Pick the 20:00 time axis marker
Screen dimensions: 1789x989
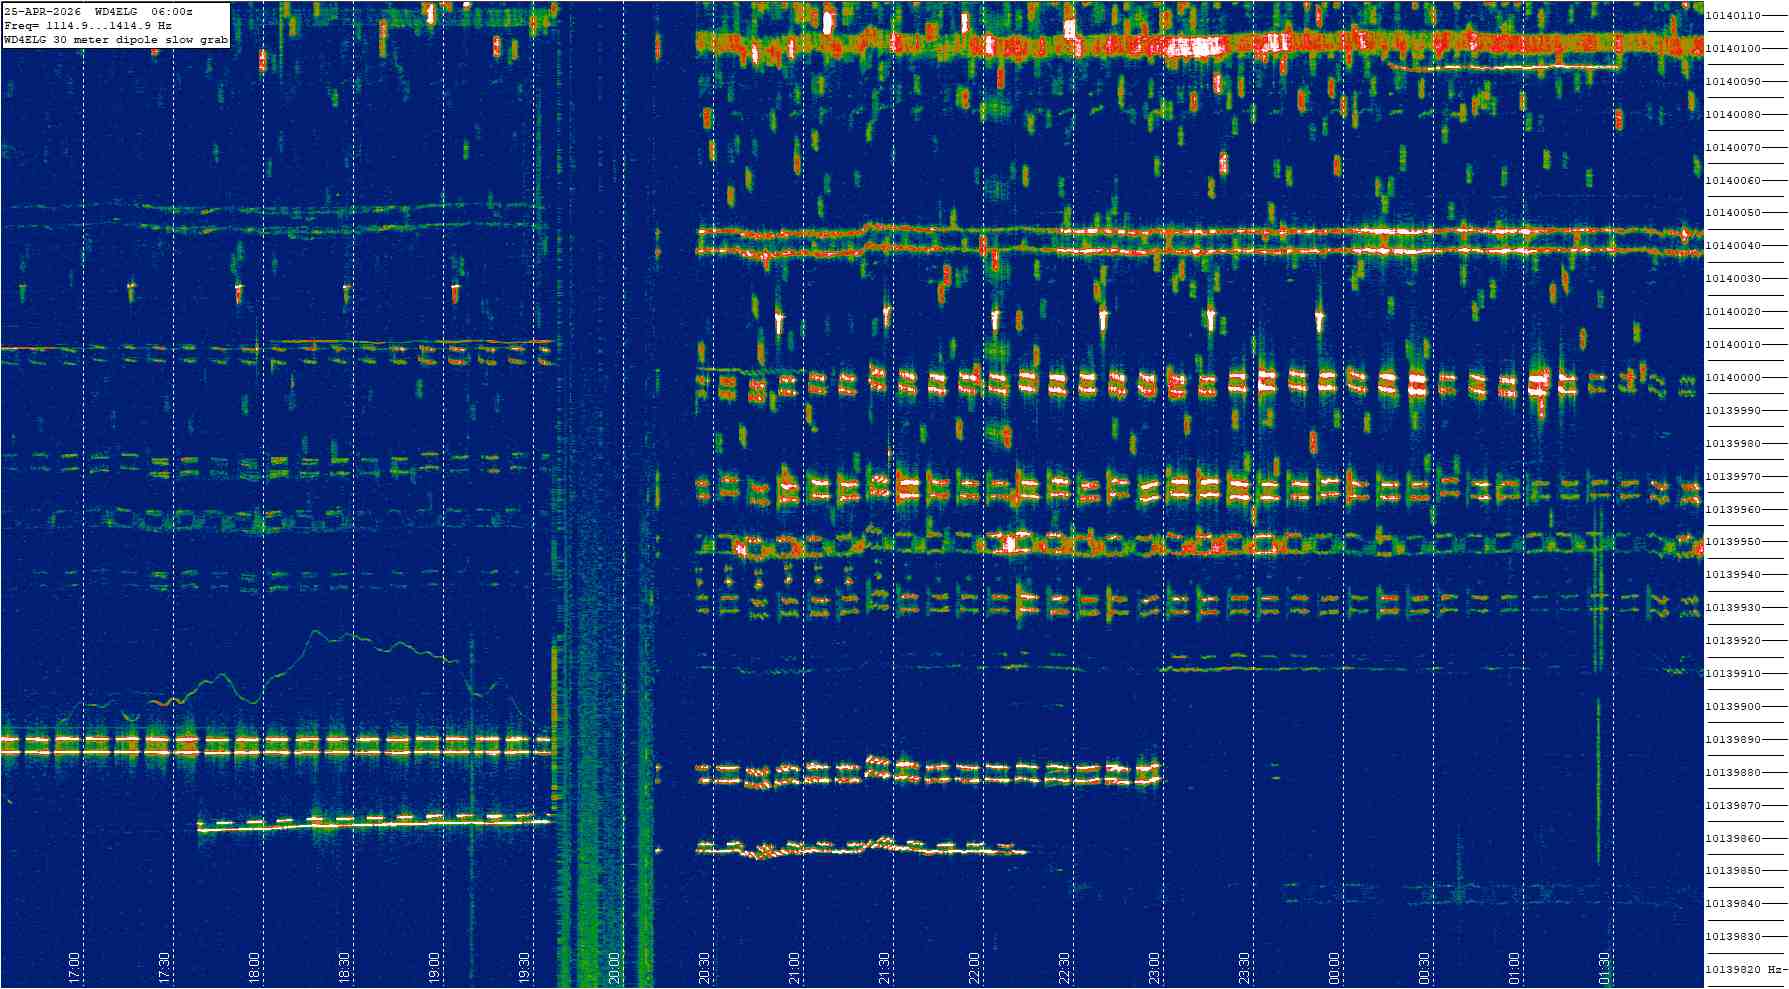pos(615,968)
